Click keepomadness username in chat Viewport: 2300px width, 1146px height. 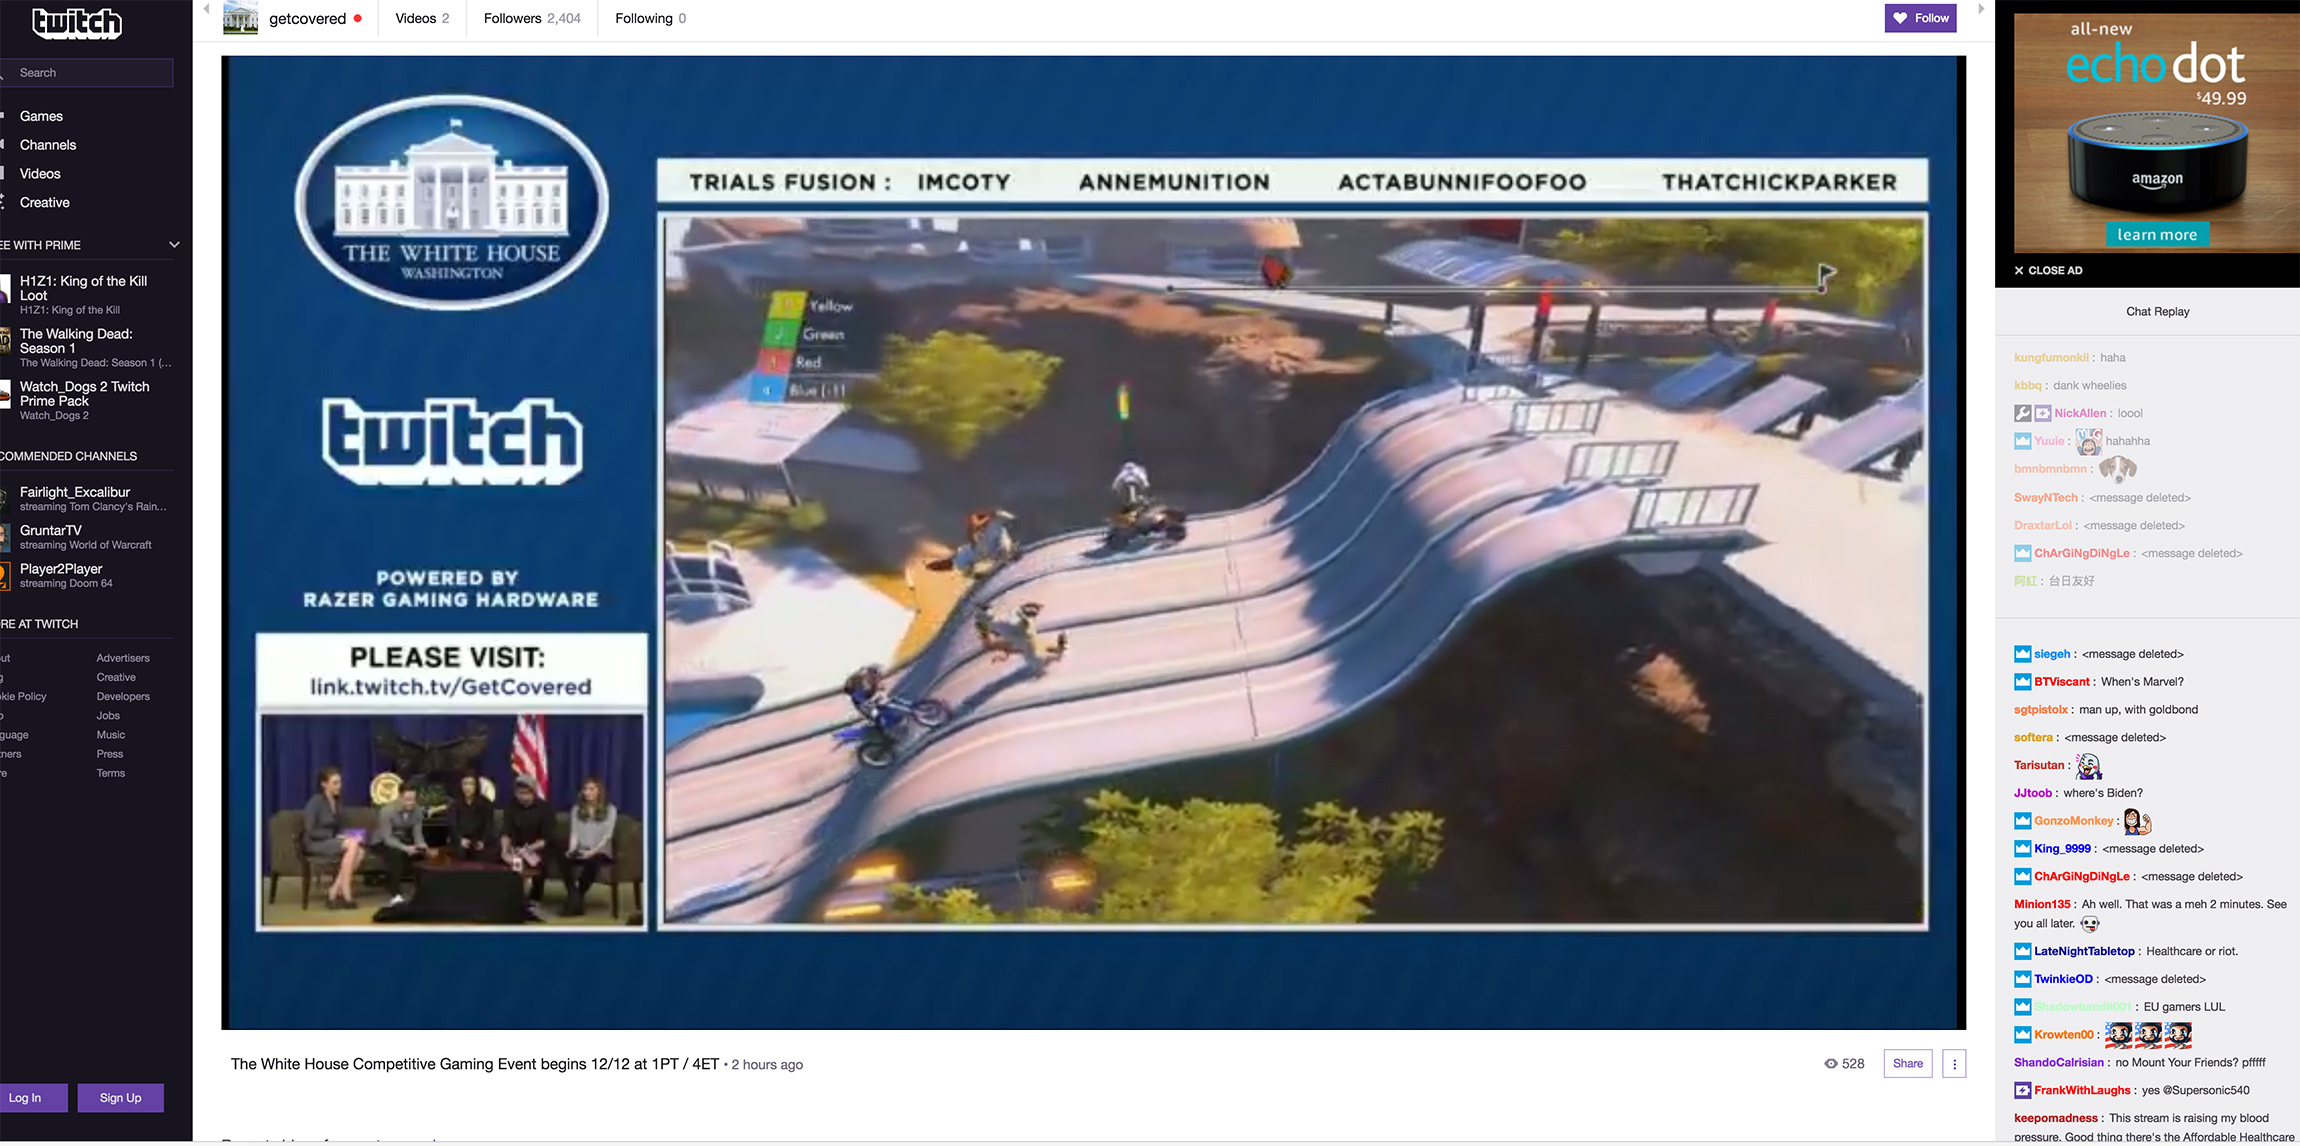pyautogui.click(x=2055, y=1118)
